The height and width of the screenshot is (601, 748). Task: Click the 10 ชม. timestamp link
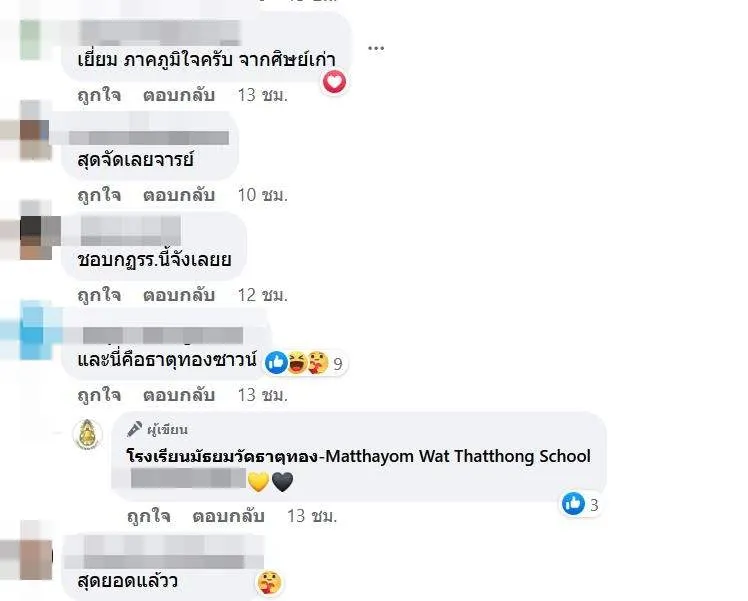[x=263, y=195]
